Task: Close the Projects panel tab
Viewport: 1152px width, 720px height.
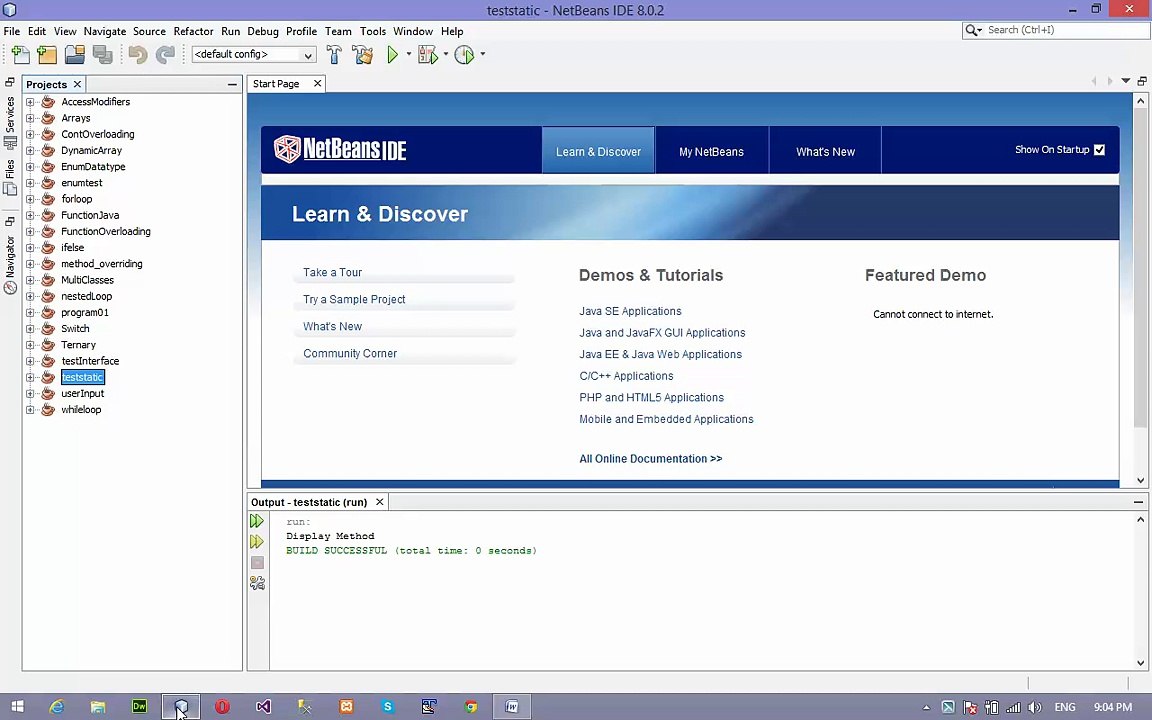Action: click(77, 84)
